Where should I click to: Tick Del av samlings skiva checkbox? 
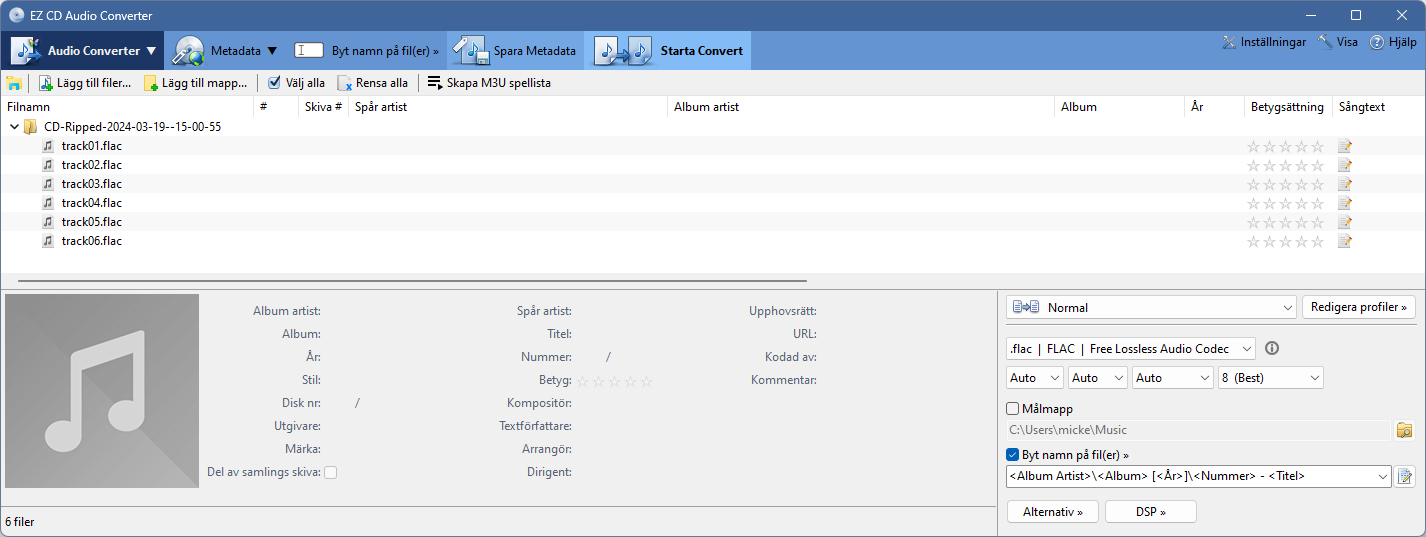331,472
